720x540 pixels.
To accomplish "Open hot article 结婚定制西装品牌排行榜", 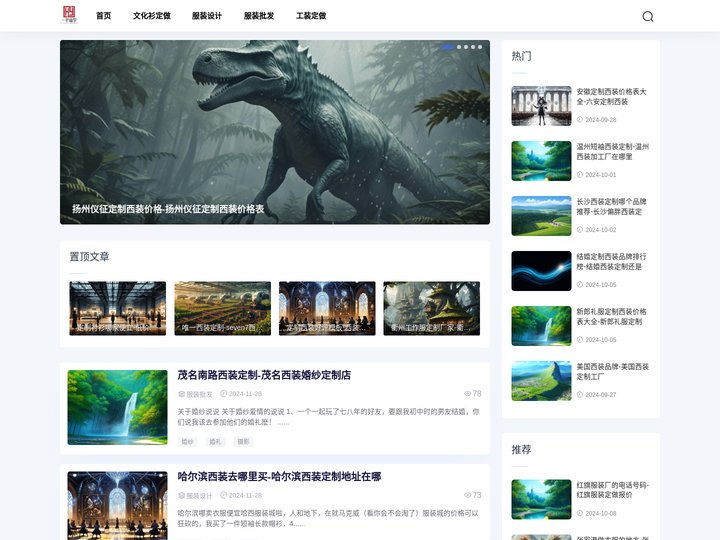I will [611, 262].
